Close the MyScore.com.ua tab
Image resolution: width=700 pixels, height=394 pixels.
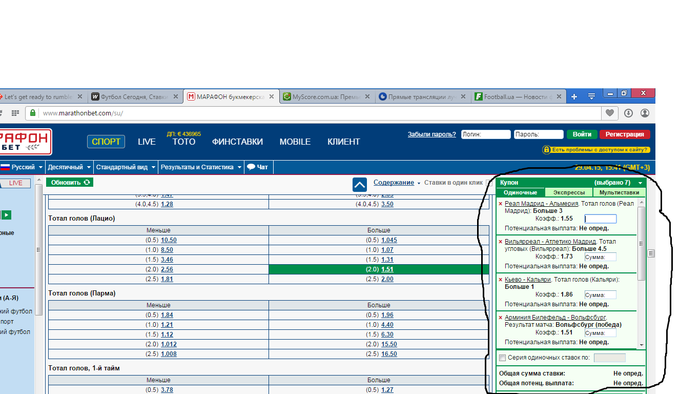pyautogui.click(x=367, y=96)
